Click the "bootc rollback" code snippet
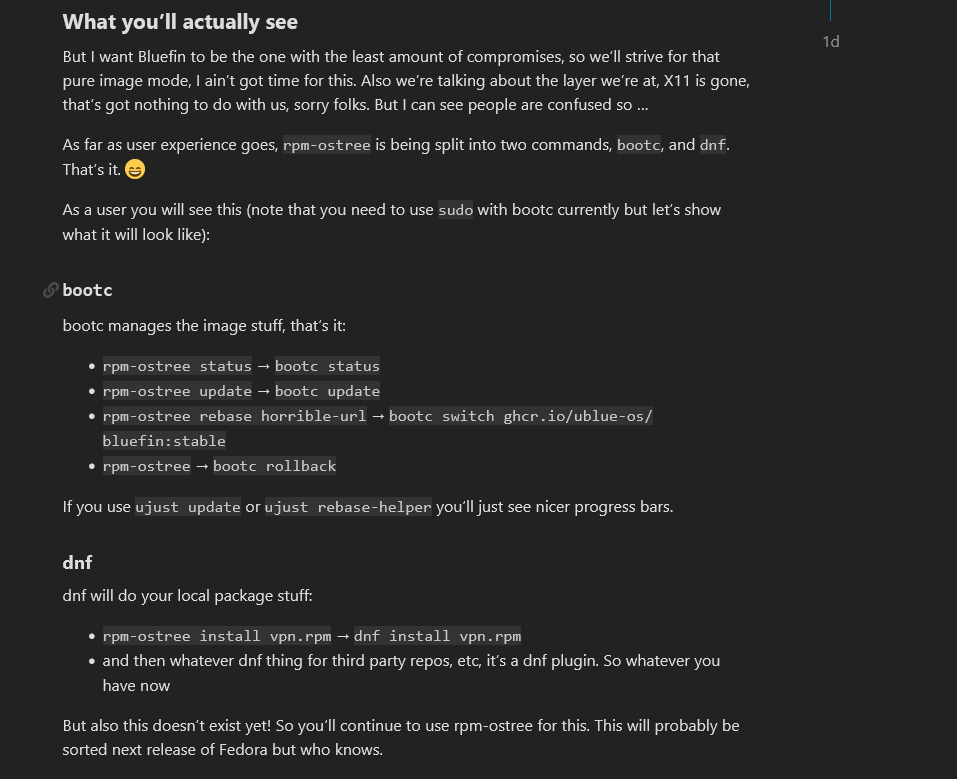This screenshot has height=779, width=957. click(x=274, y=466)
